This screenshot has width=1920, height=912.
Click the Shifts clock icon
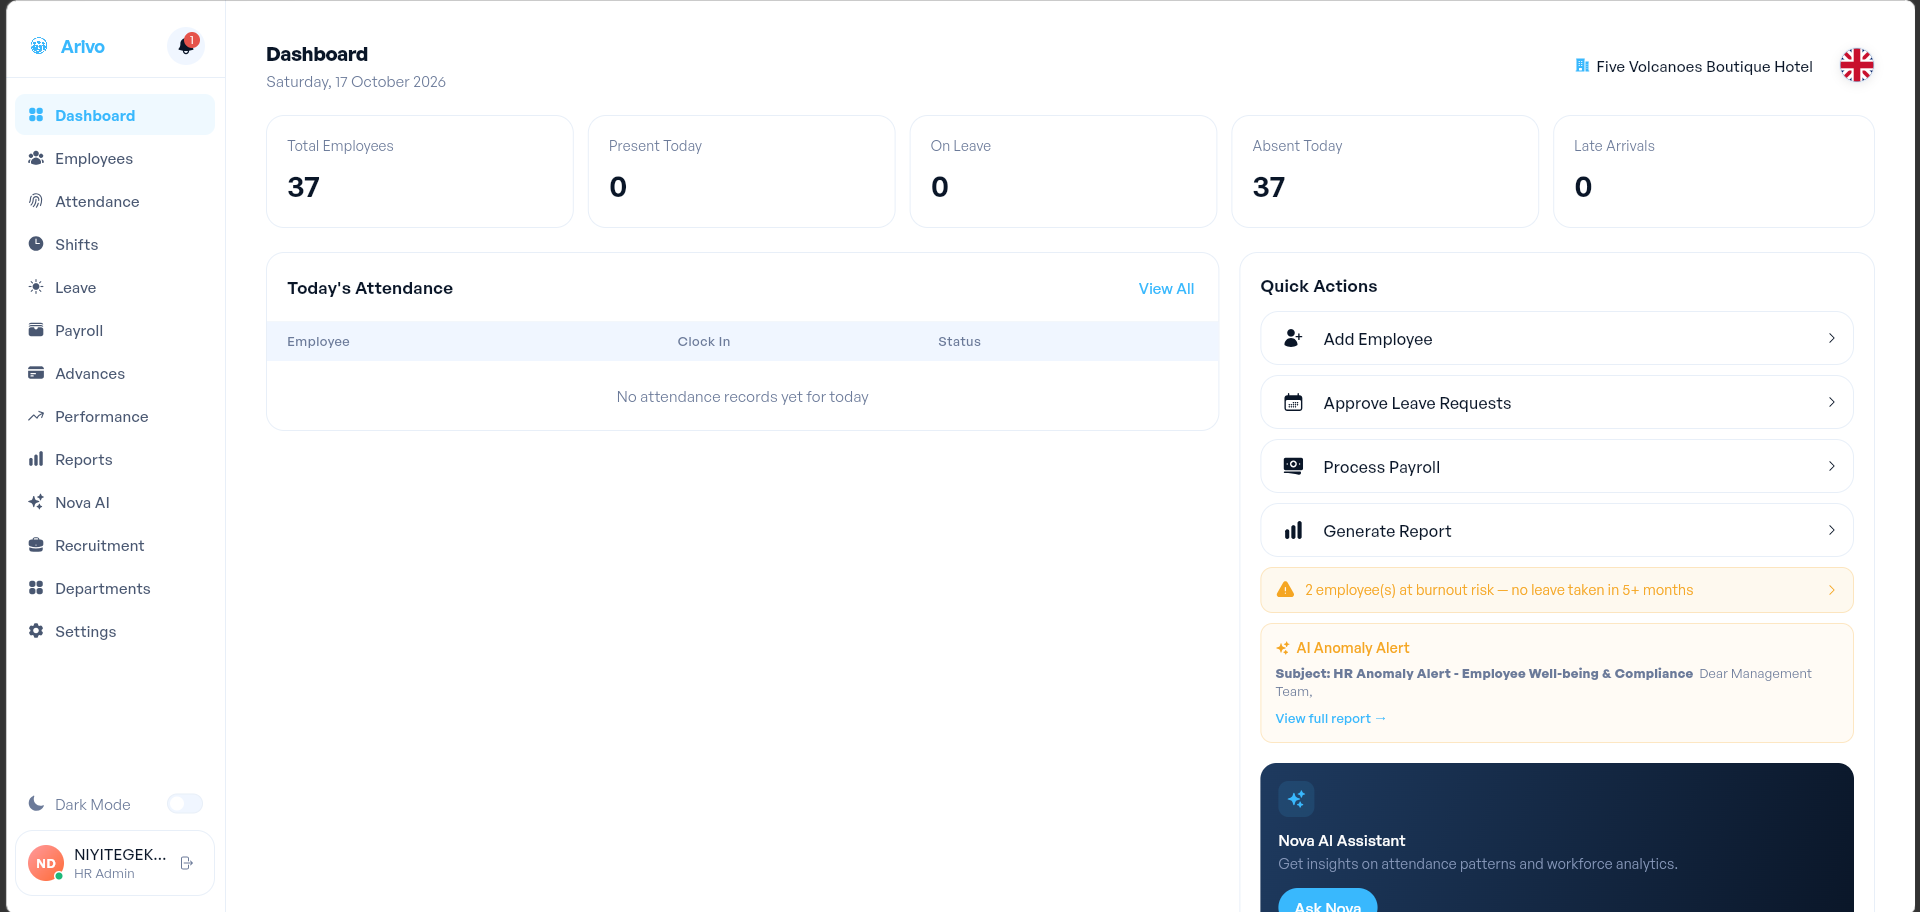click(x=36, y=244)
